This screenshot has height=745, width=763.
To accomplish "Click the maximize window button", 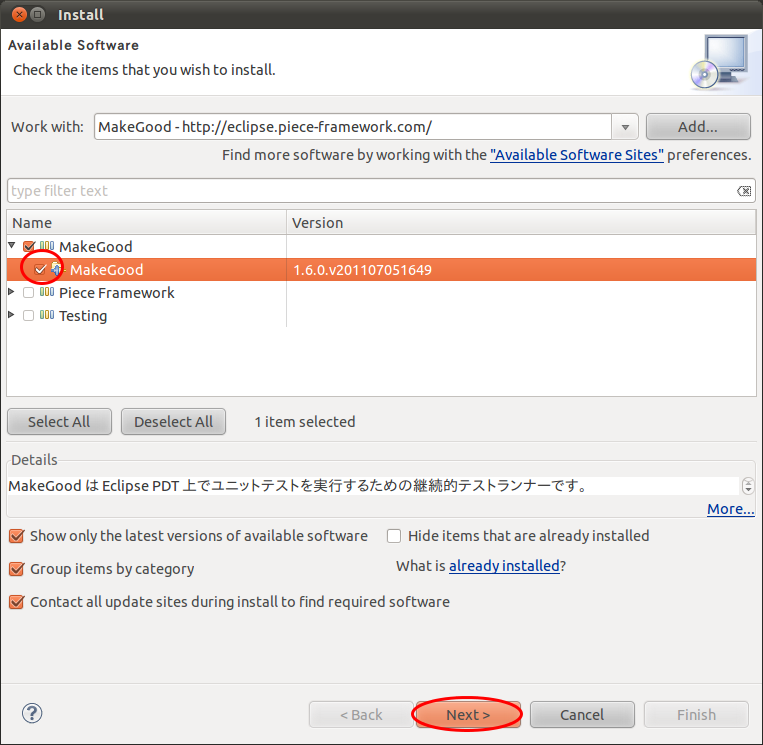I will (x=37, y=15).
